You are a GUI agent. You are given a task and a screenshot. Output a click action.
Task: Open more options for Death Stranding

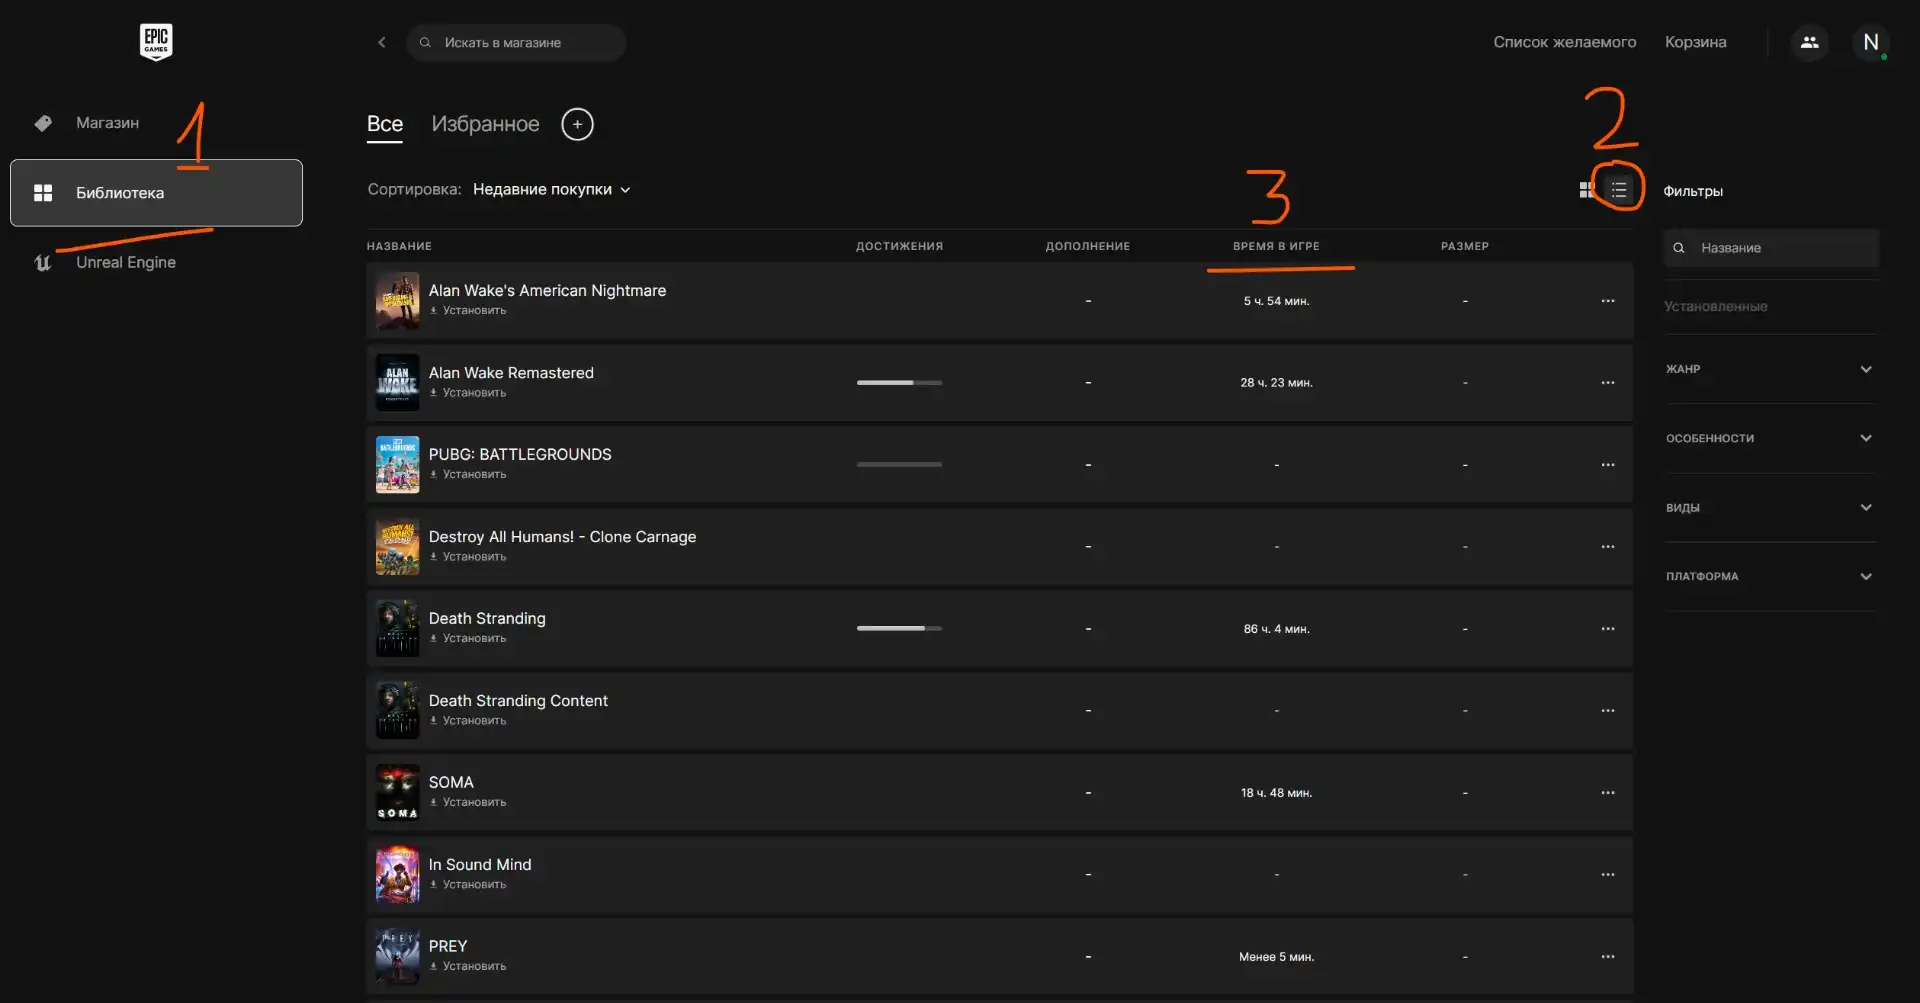(x=1608, y=629)
